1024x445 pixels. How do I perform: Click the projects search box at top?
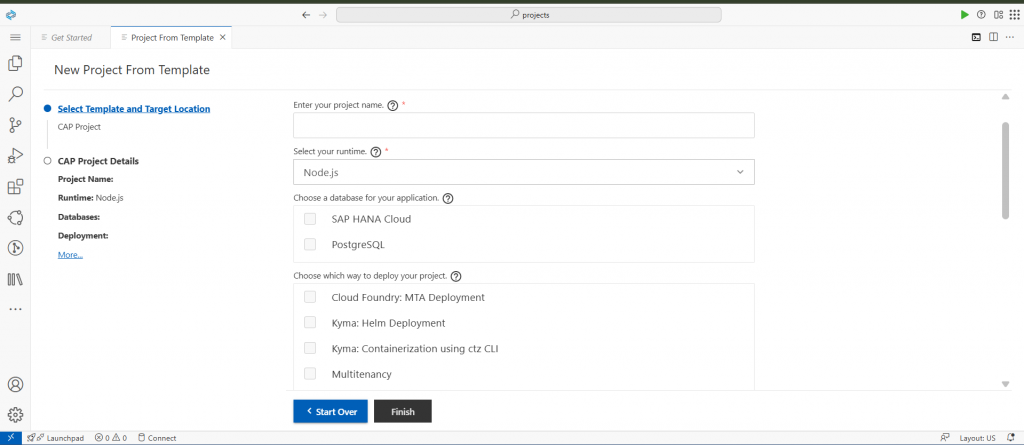point(528,15)
